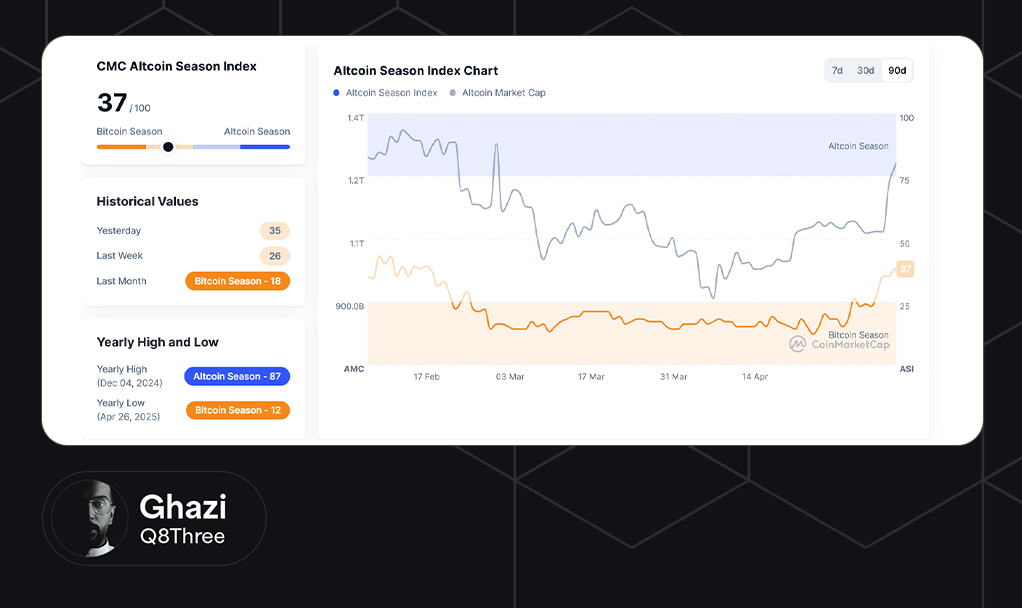
Task: Click the 17 Feb date on axis
Action: pyautogui.click(x=427, y=377)
